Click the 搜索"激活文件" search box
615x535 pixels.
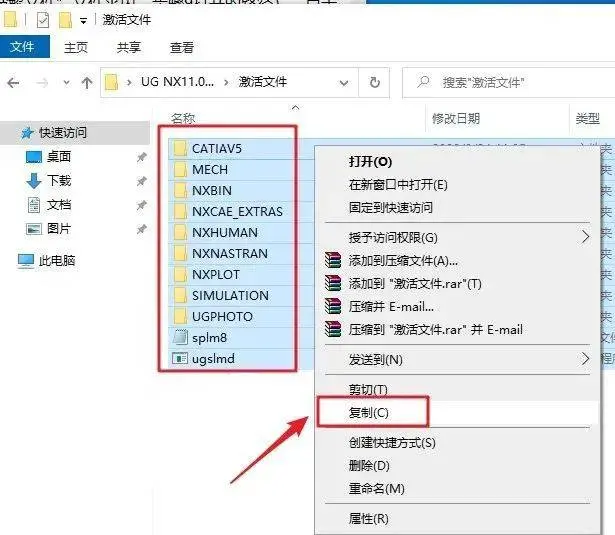(508, 82)
